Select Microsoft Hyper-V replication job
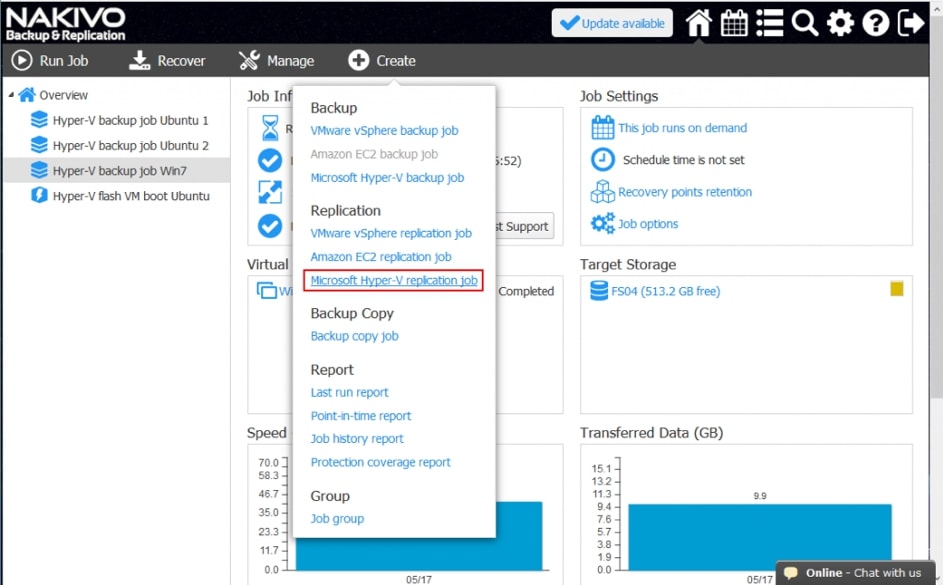The width and height of the screenshot is (943, 585). click(394, 281)
